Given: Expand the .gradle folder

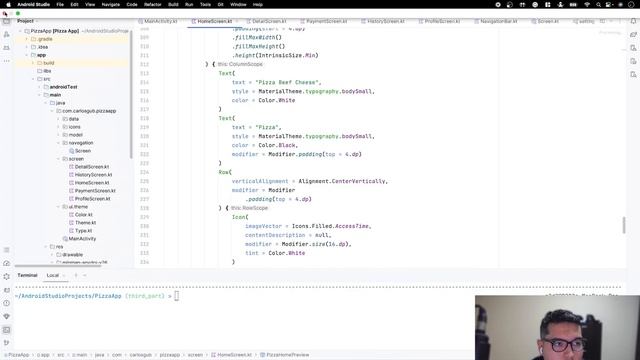Looking at the screenshot, I should pos(27,39).
